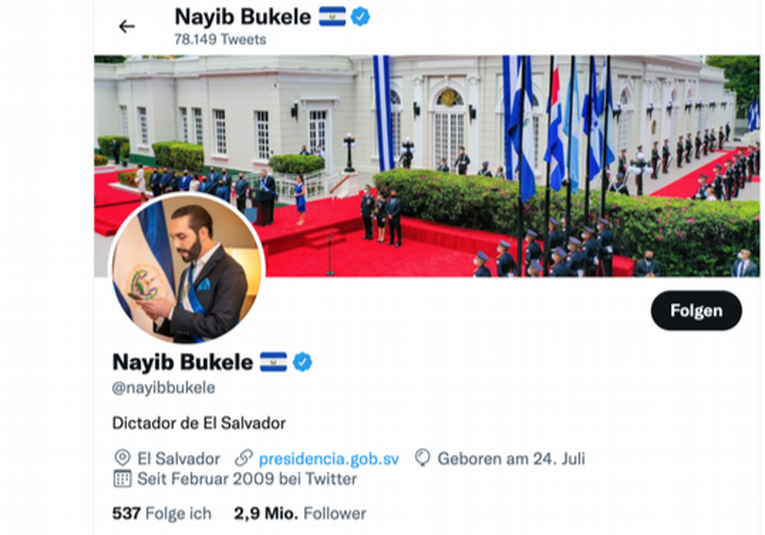The image size is (765, 535).
Task: Click the El Salvador flag emoji in header
Action: (x=332, y=17)
